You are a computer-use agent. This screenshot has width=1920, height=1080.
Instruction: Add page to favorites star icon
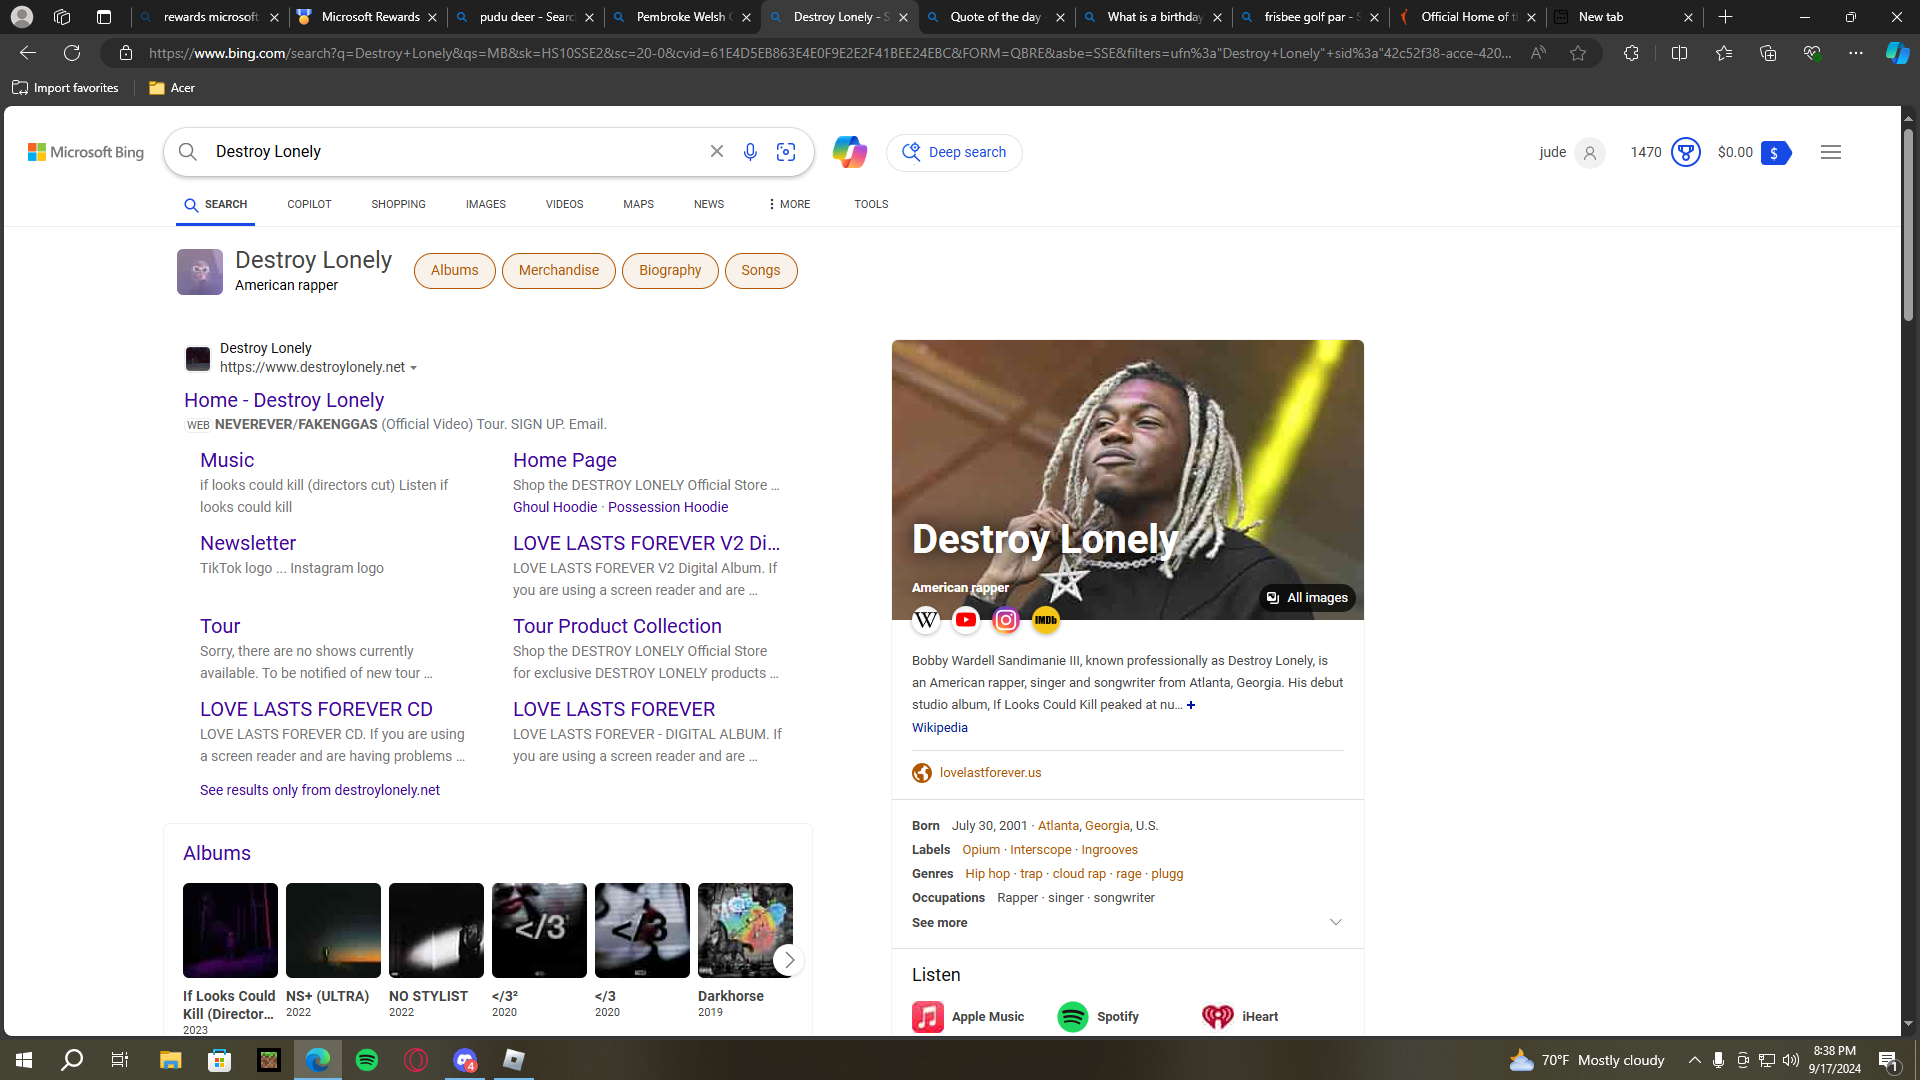coord(1578,53)
